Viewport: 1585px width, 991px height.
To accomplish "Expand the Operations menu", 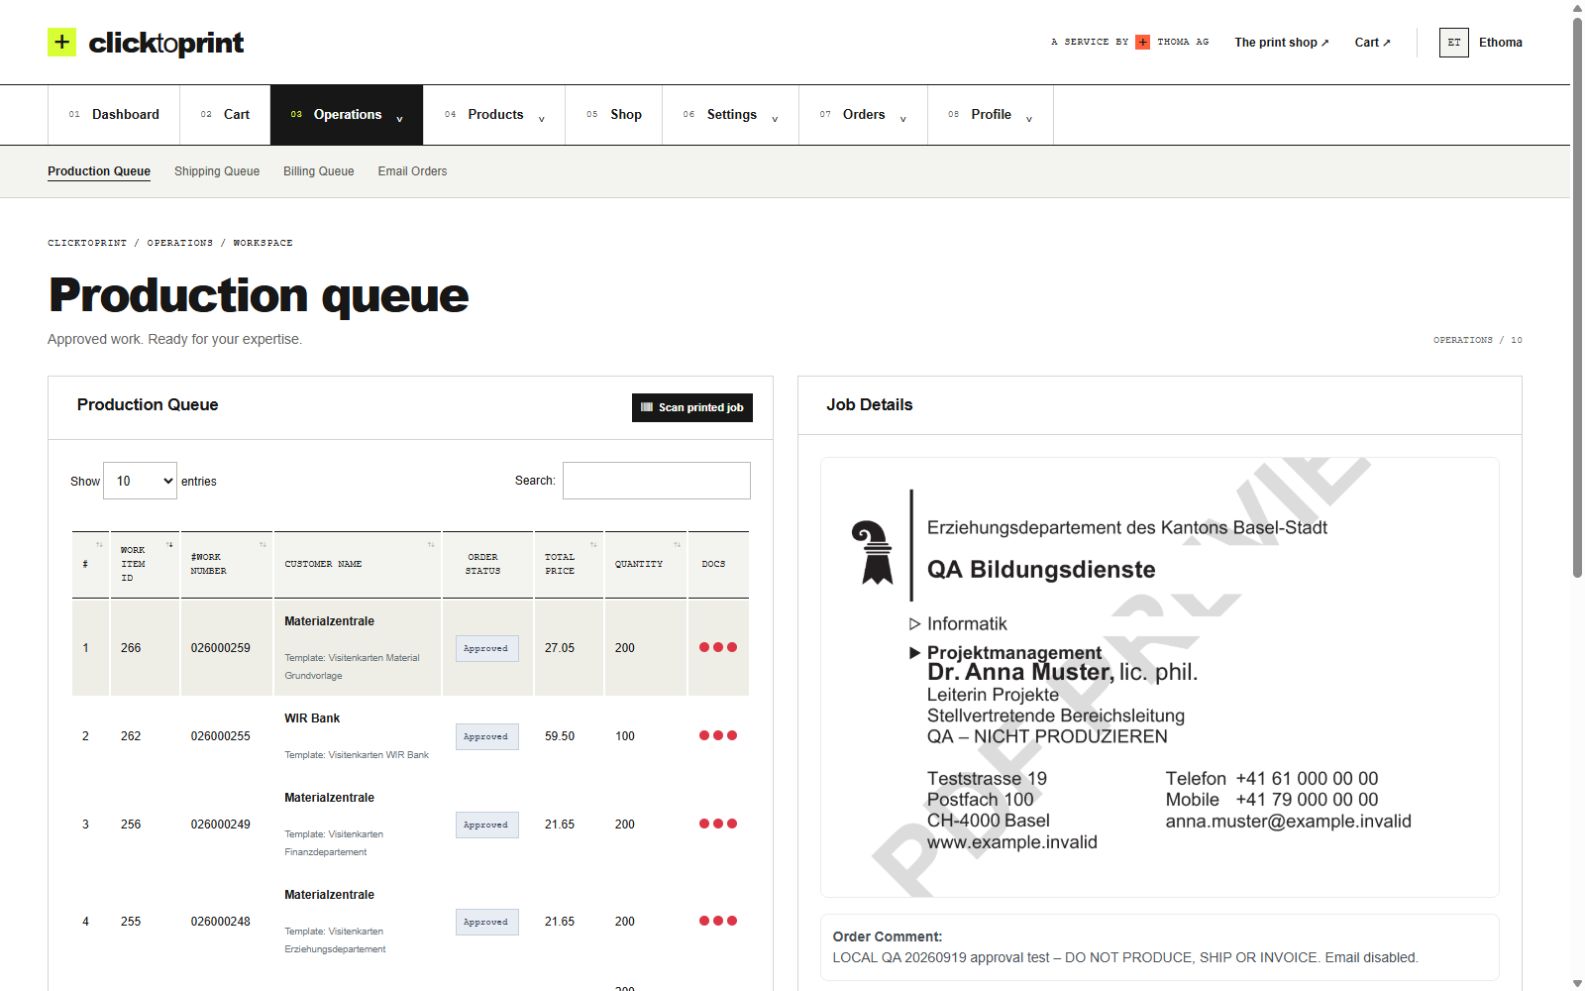I will (x=346, y=115).
